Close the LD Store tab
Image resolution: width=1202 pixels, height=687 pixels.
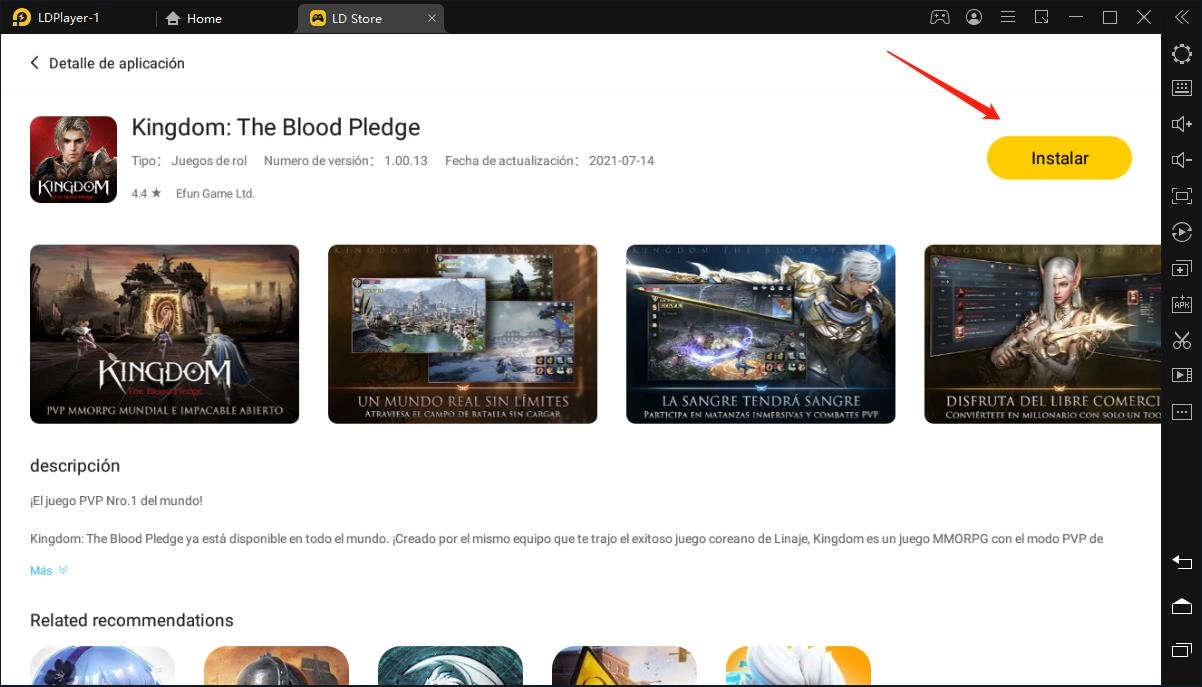pyautogui.click(x=431, y=18)
